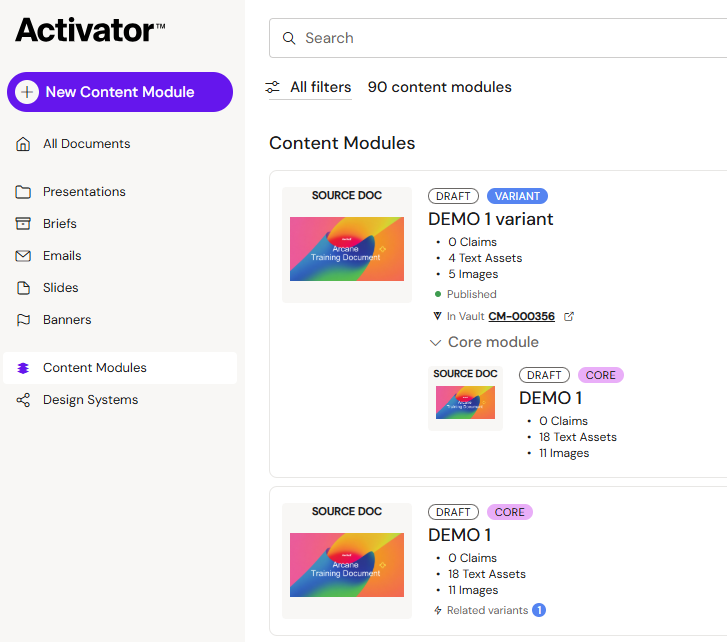Show Related variants of DEMO 1

click(489, 610)
